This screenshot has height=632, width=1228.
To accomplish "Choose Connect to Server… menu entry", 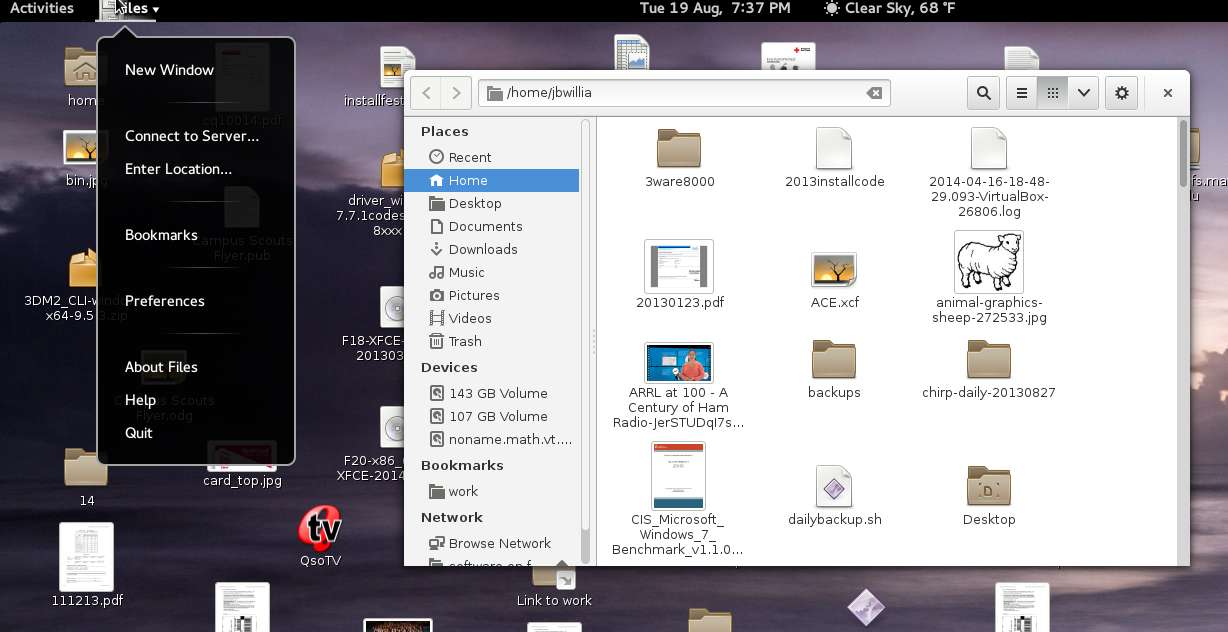I will (x=192, y=136).
